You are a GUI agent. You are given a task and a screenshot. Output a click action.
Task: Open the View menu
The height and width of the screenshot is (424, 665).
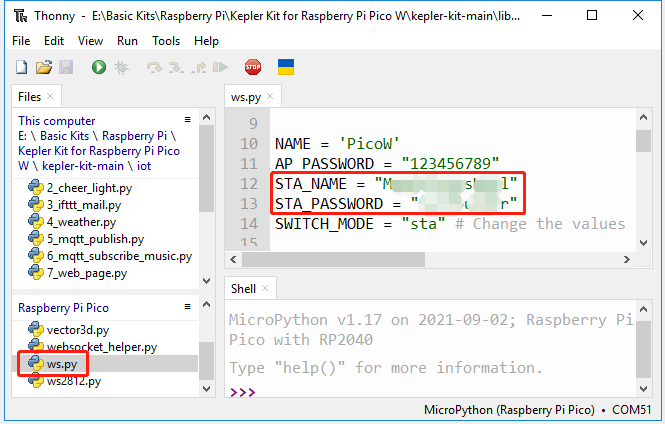(x=90, y=41)
